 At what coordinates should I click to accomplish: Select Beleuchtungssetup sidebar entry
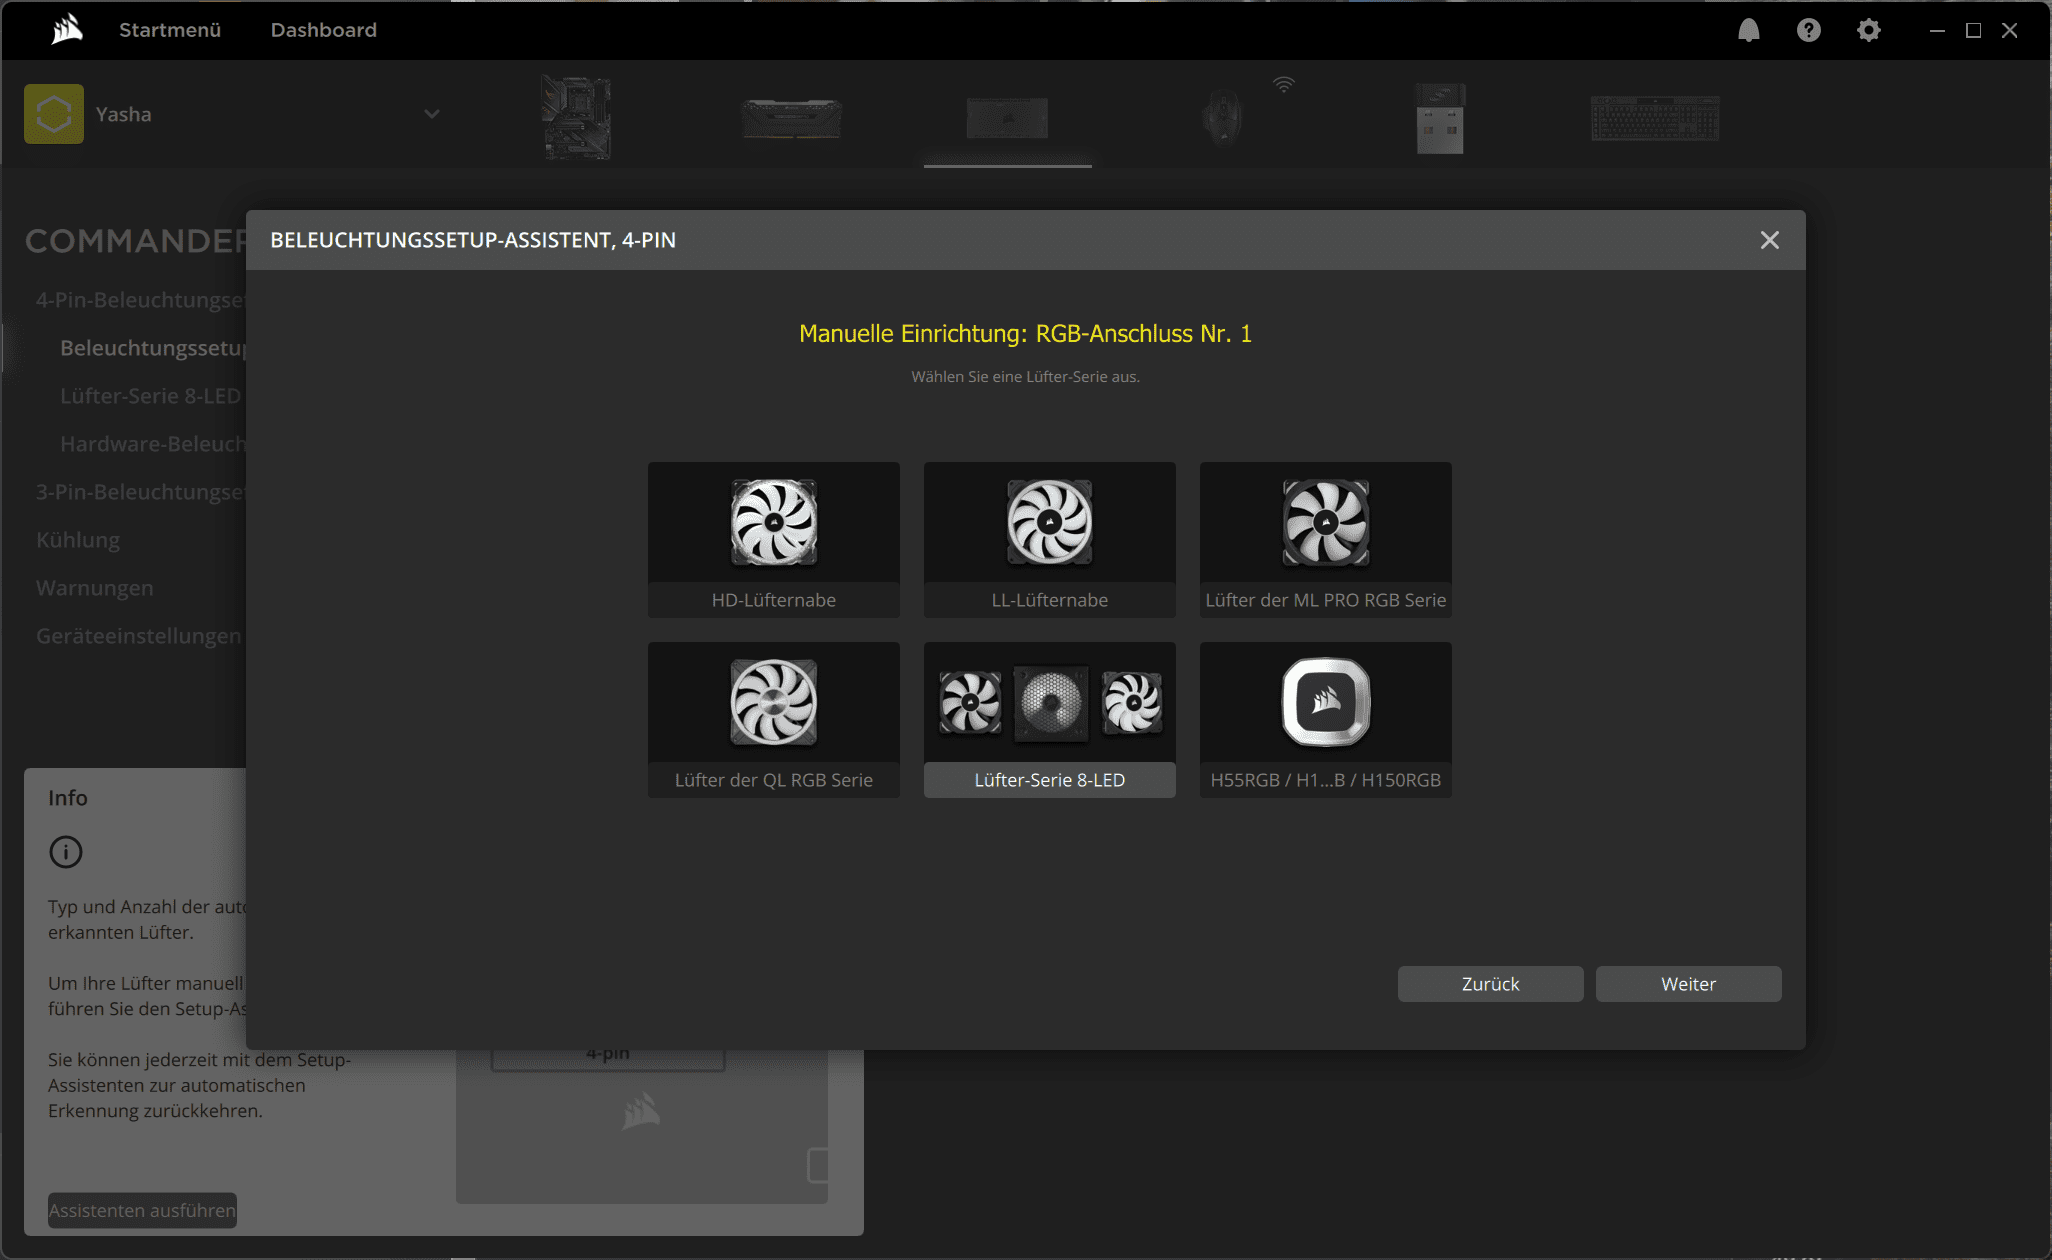pos(153,348)
